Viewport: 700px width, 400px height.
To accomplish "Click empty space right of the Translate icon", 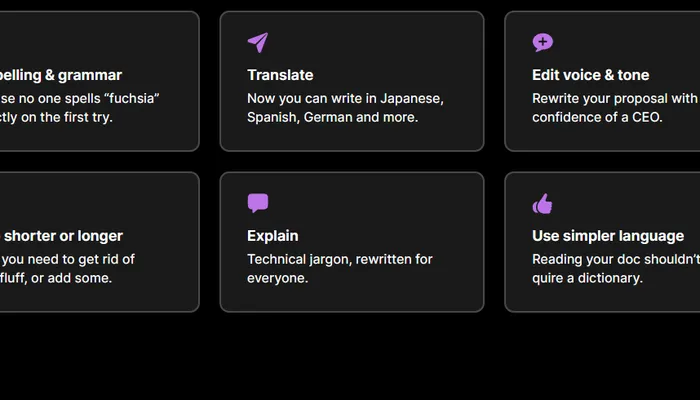I will click(380, 42).
